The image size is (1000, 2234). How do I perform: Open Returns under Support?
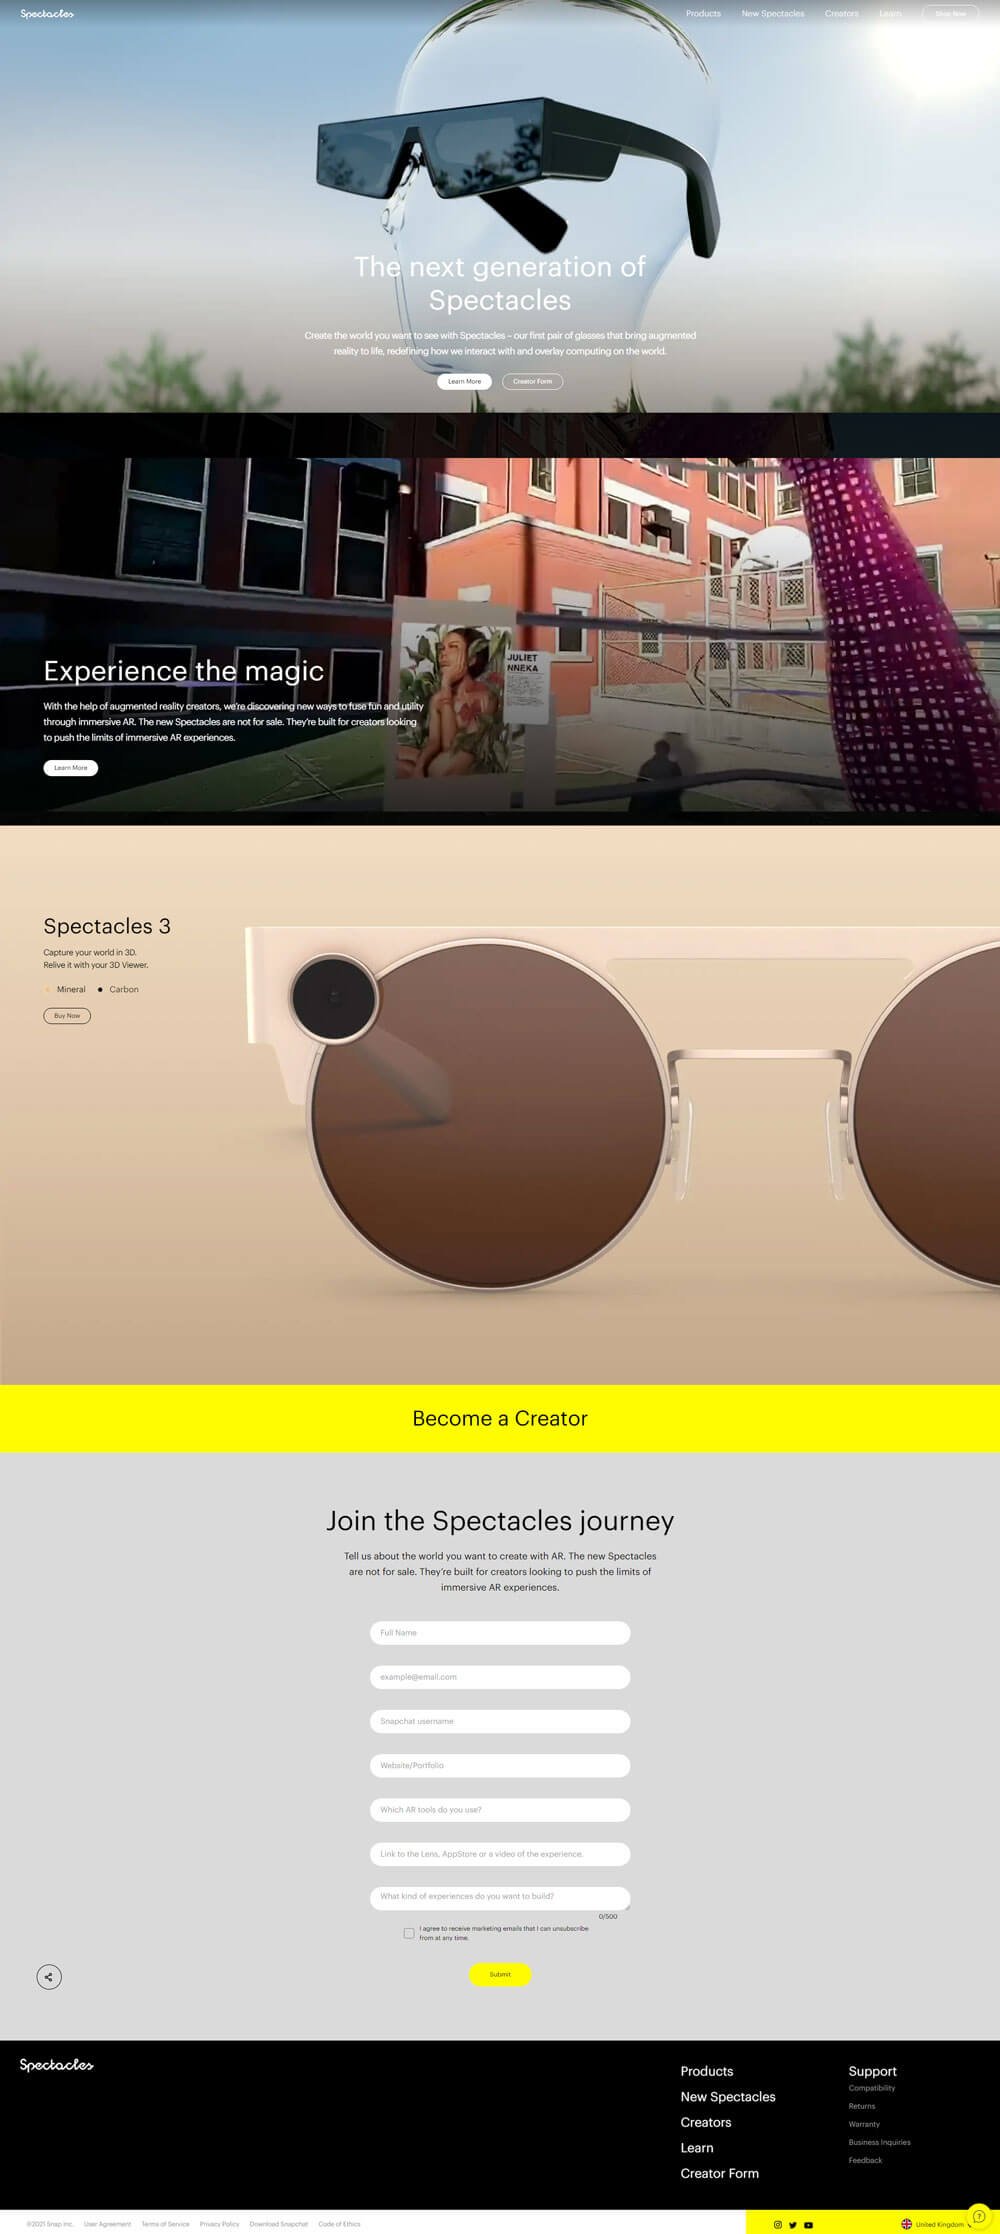tap(862, 2106)
